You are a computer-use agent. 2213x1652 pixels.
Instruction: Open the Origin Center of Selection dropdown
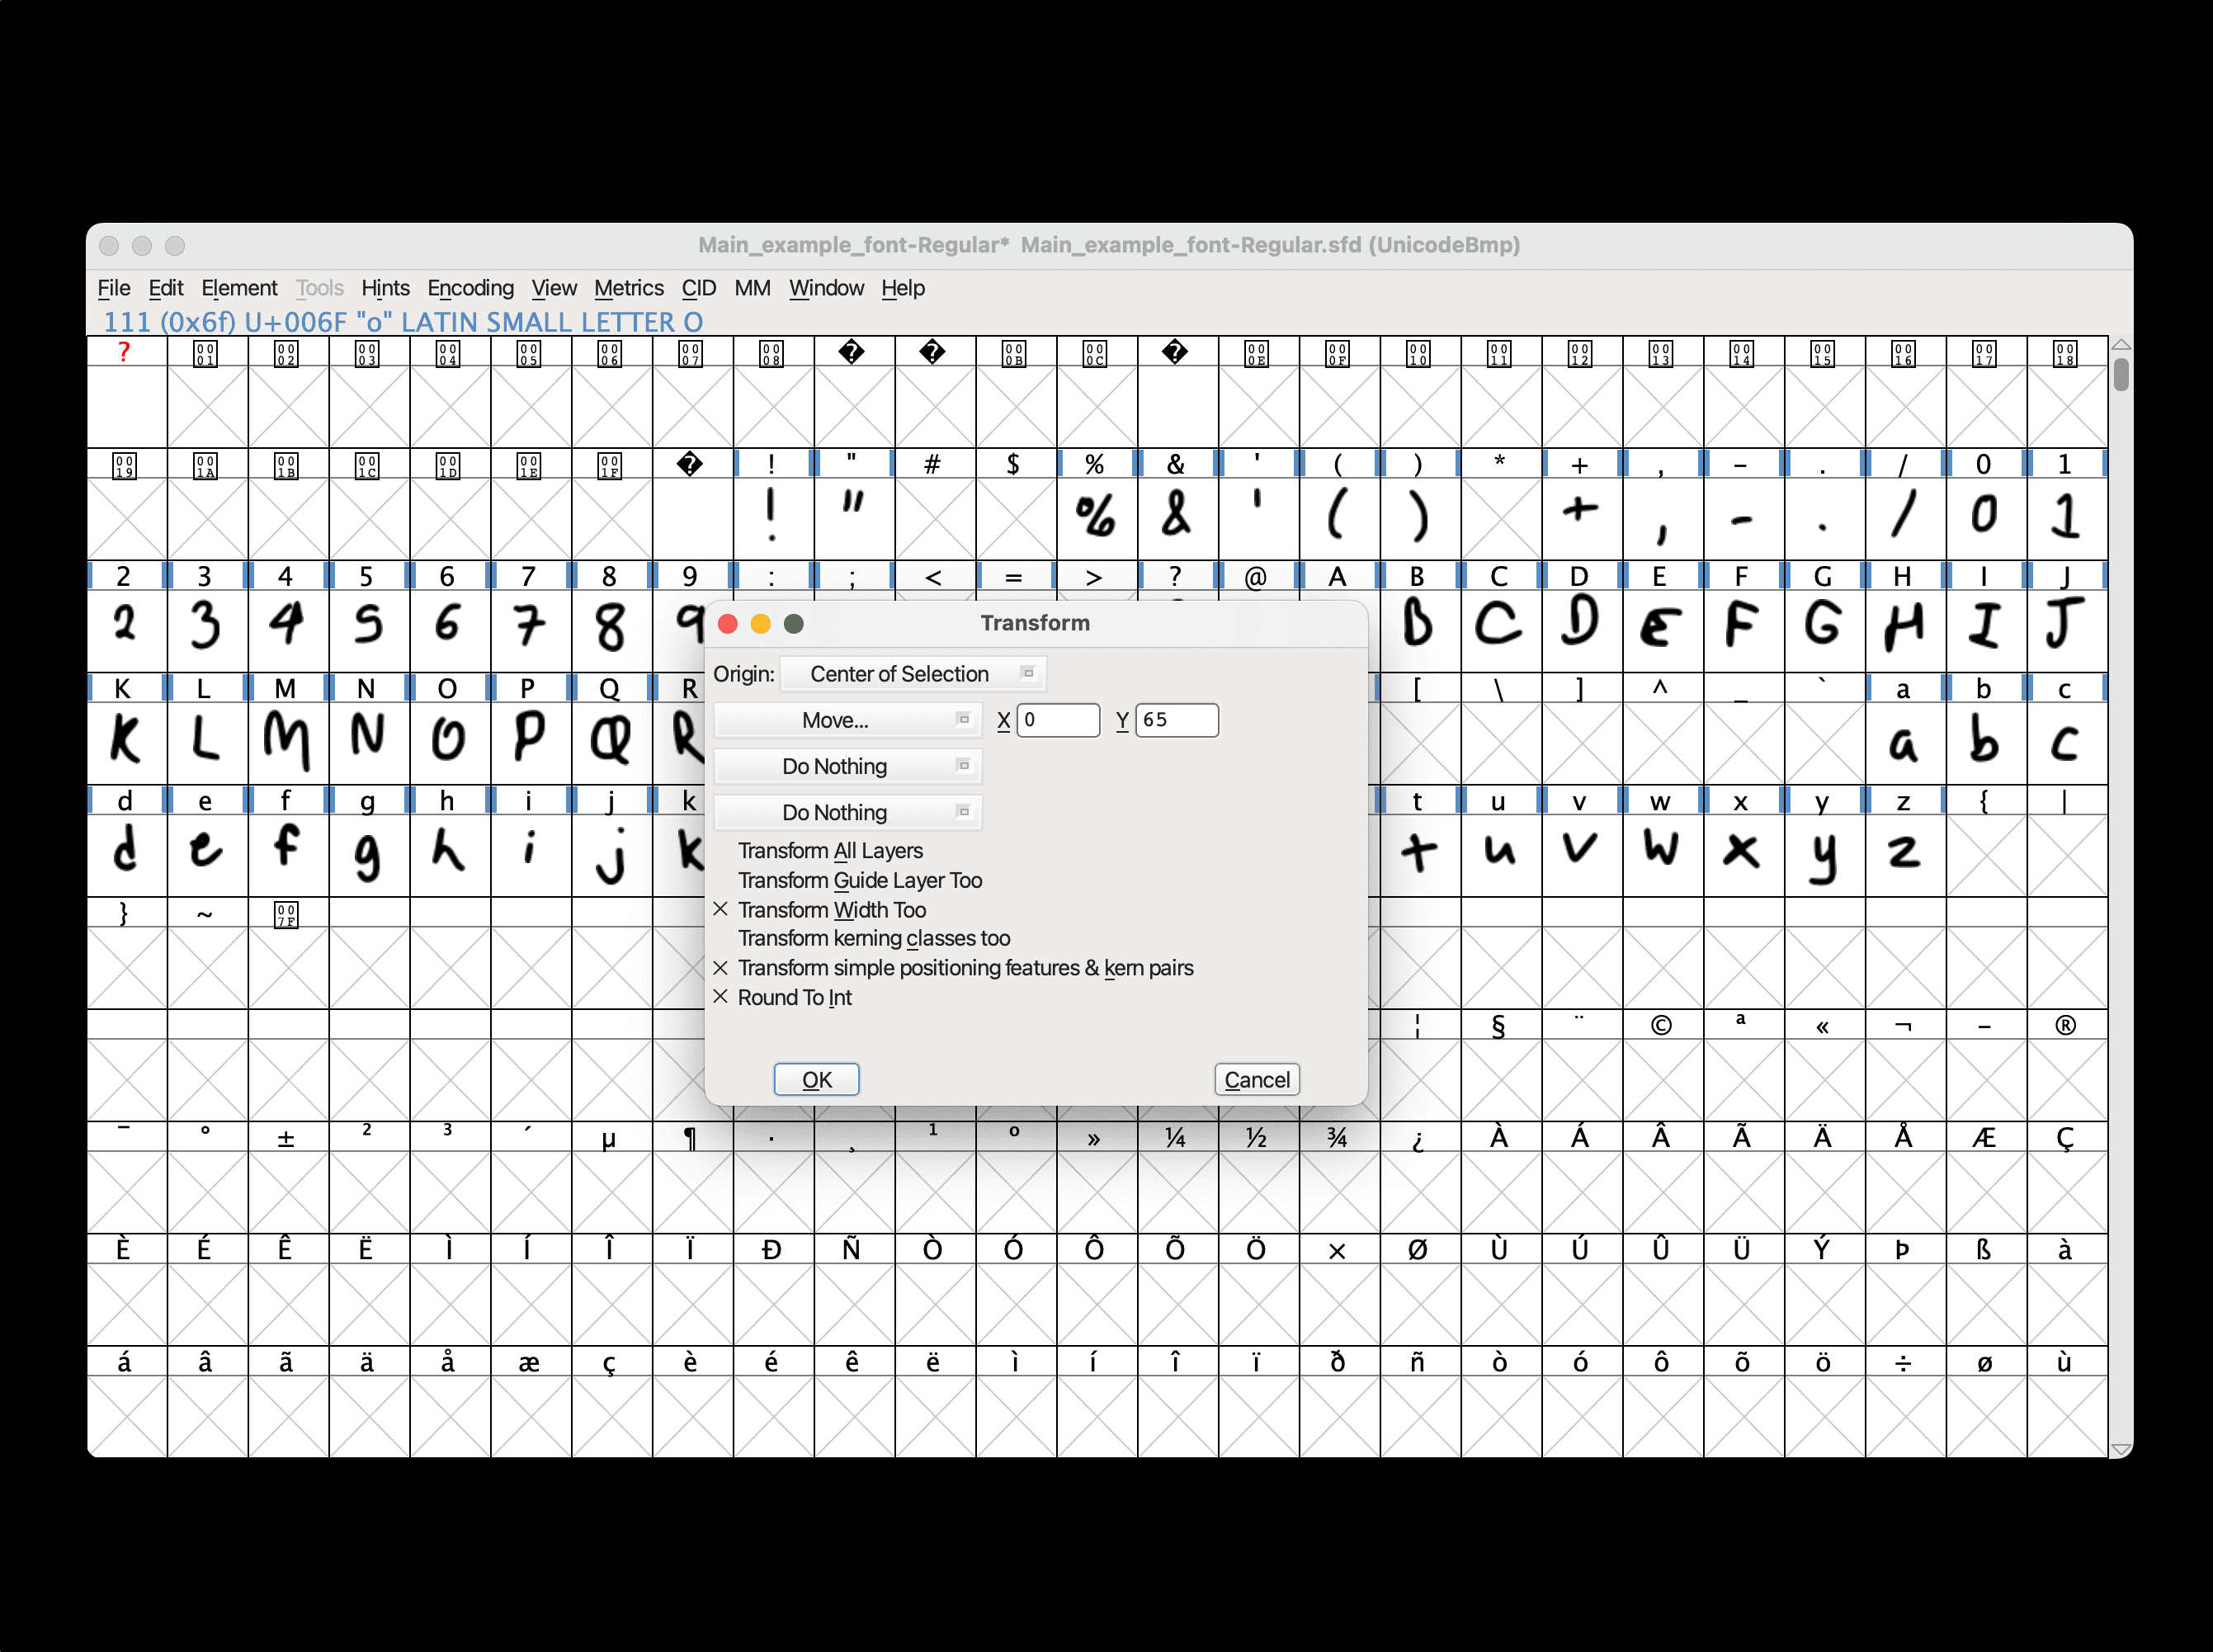pos(913,674)
